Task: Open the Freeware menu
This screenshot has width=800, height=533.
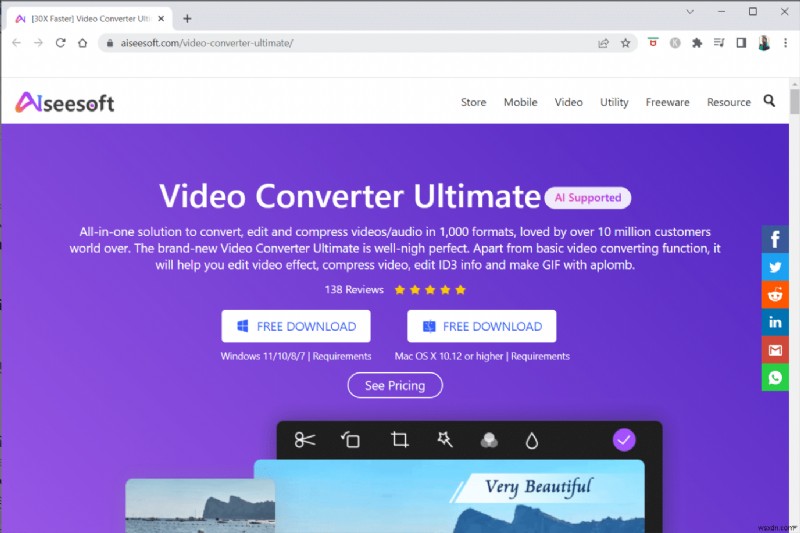Action: [667, 102]
